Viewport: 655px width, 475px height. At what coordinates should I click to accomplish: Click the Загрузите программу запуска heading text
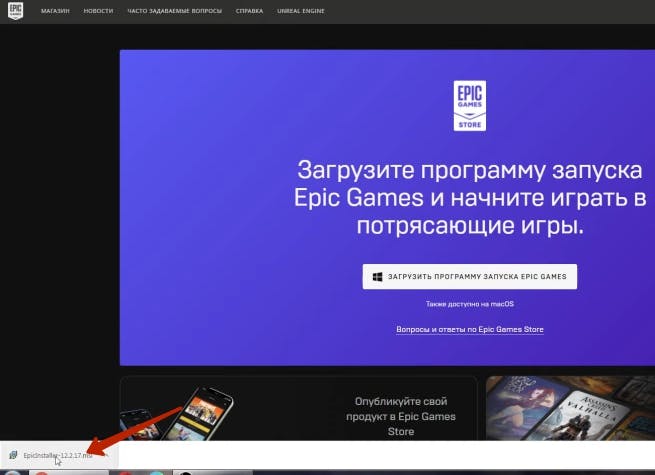(470, 198)
